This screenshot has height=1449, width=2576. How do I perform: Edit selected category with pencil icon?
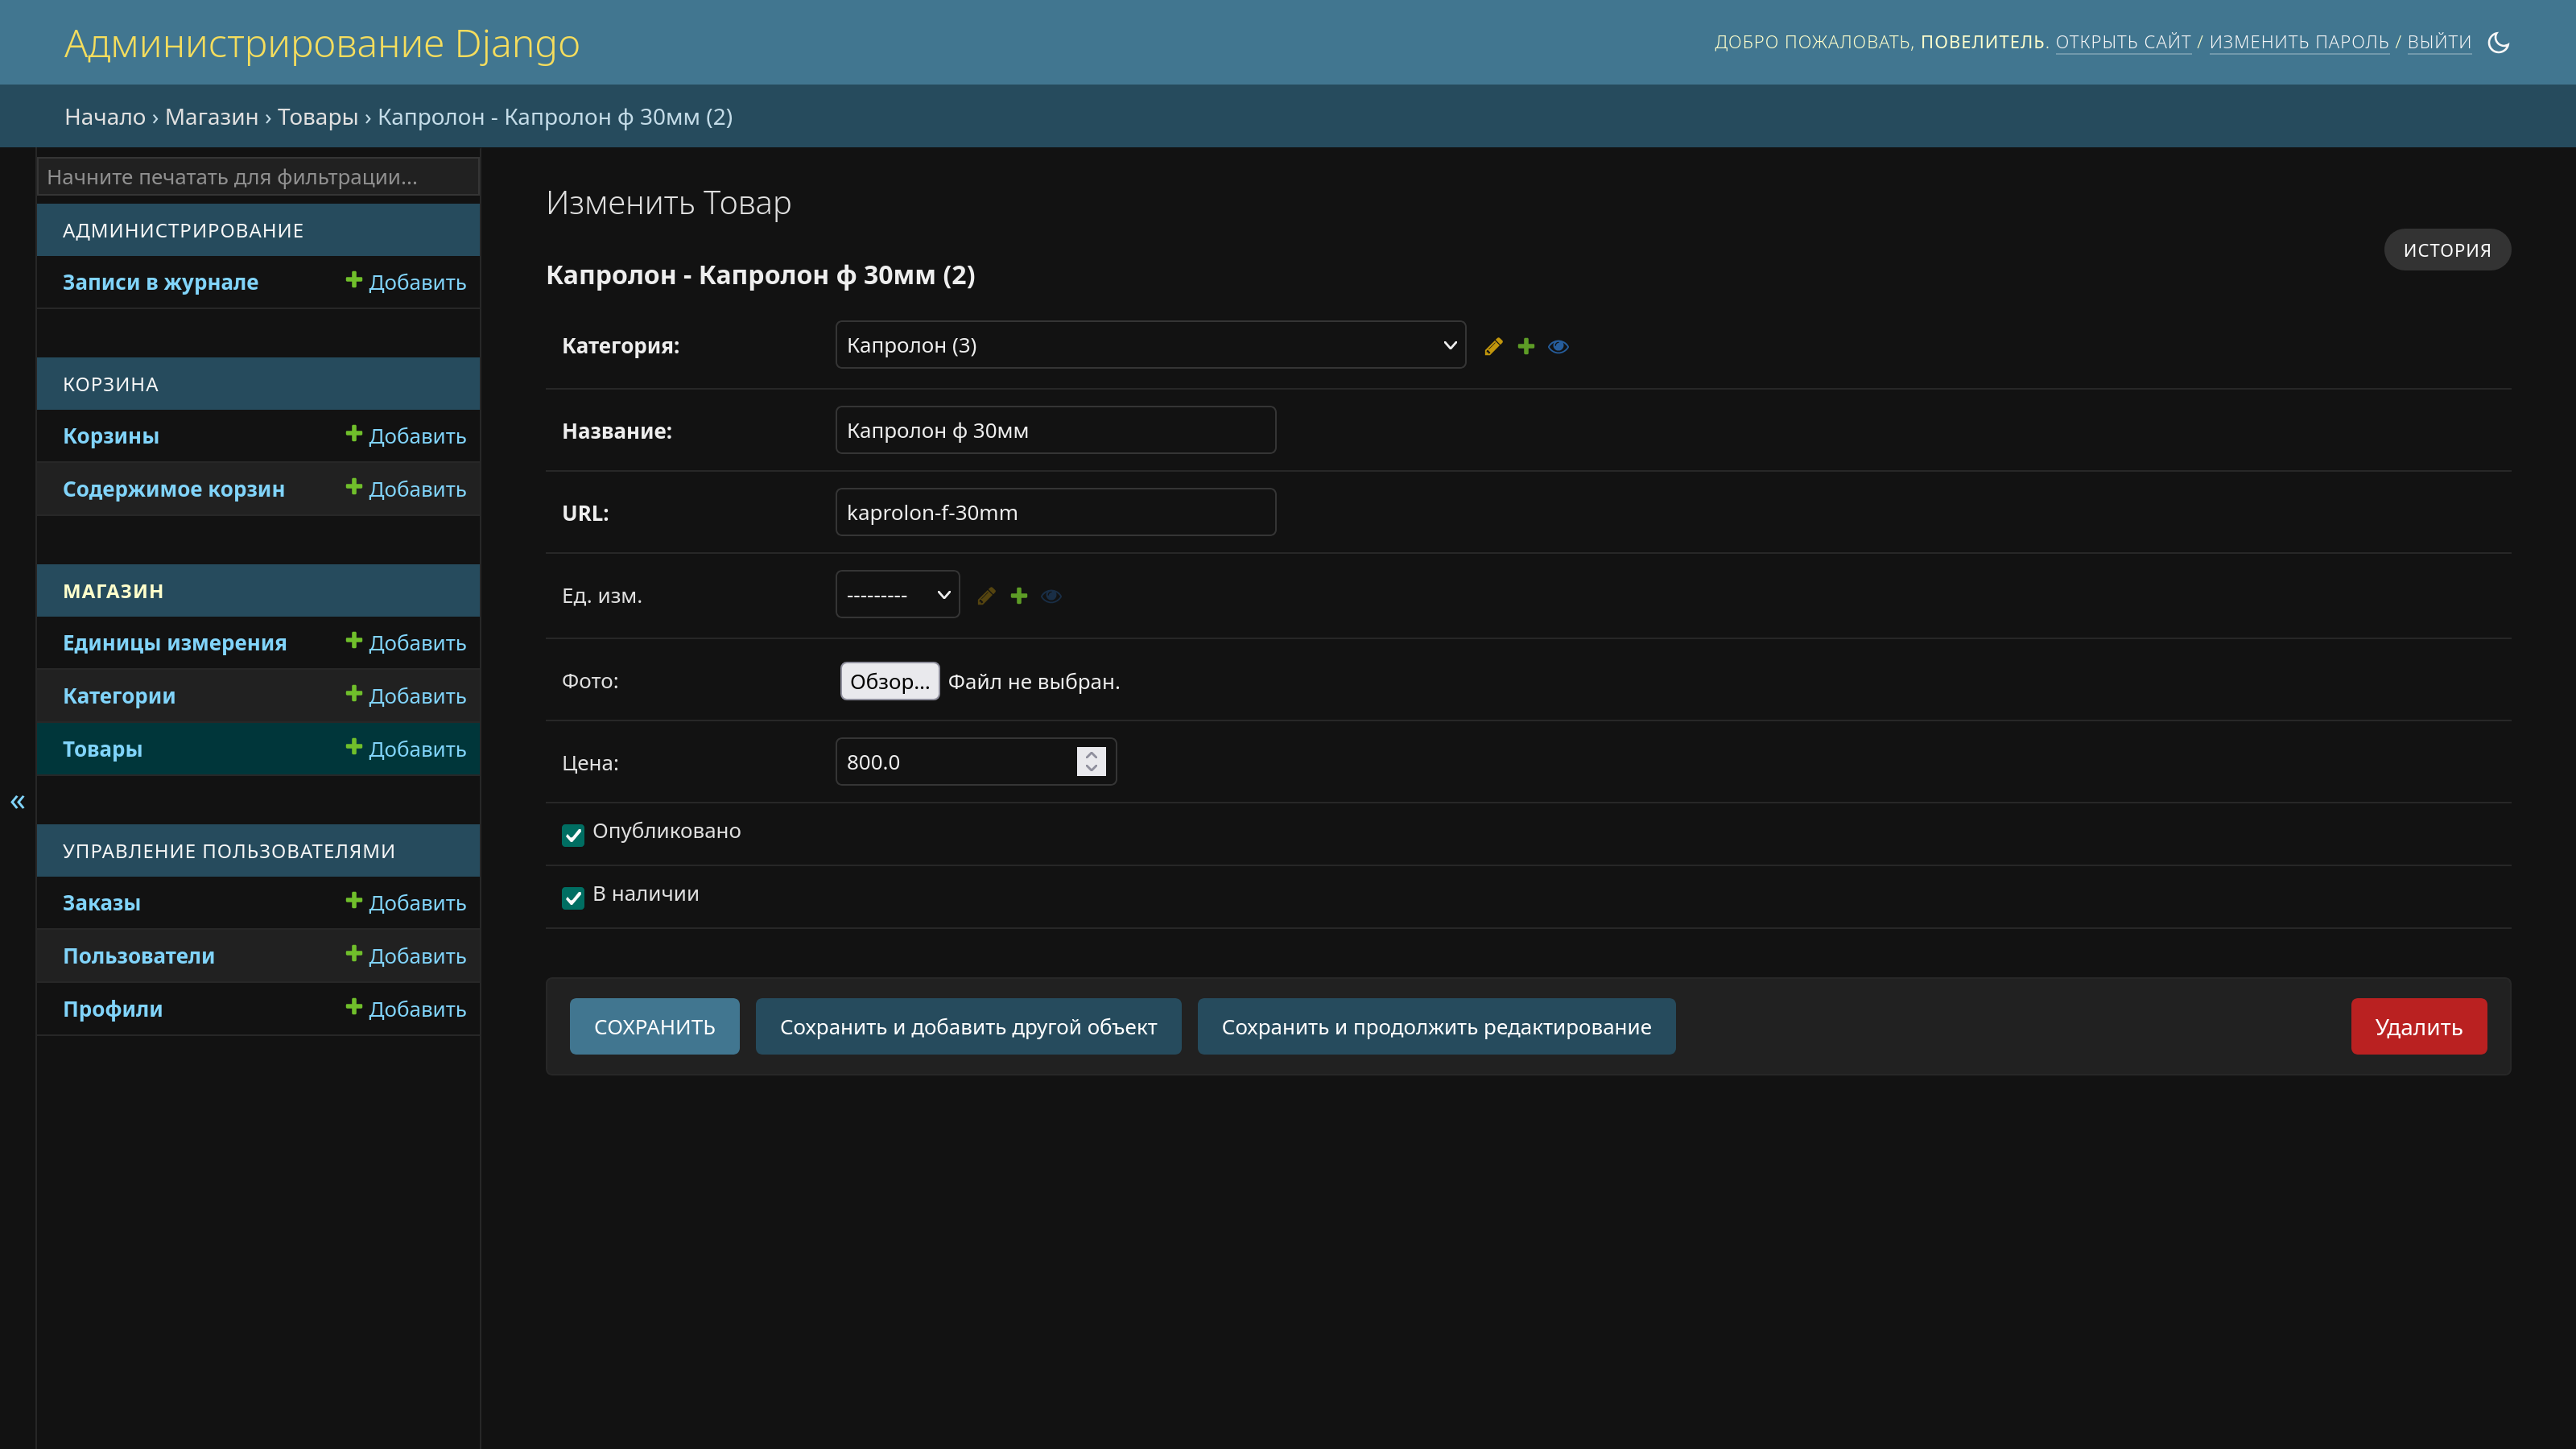click(x=1493, y=346)
